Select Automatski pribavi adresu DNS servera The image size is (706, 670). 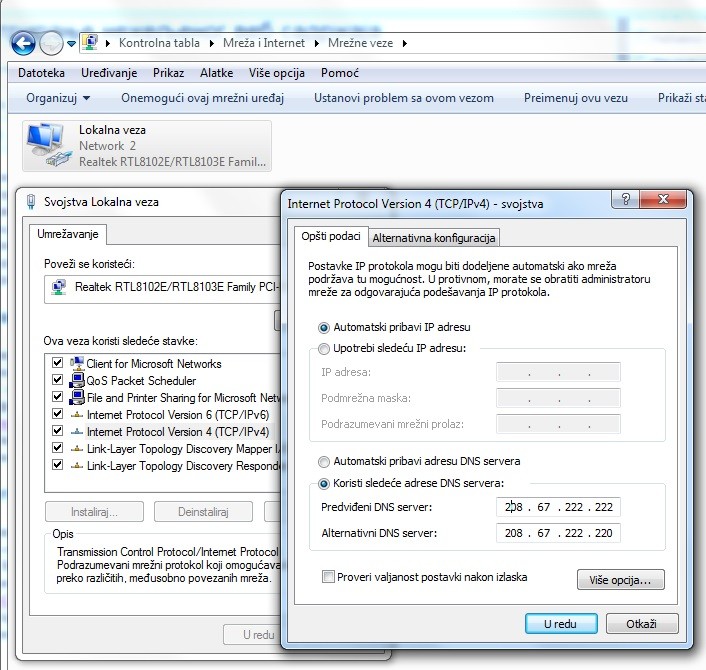tap(324, 462)
